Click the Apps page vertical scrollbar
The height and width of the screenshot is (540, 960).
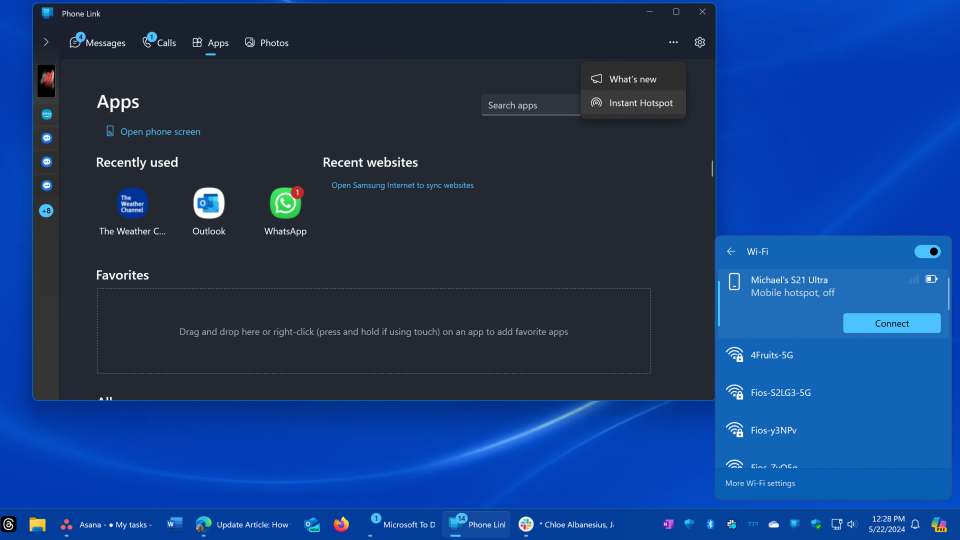click(x=712, y=168)
